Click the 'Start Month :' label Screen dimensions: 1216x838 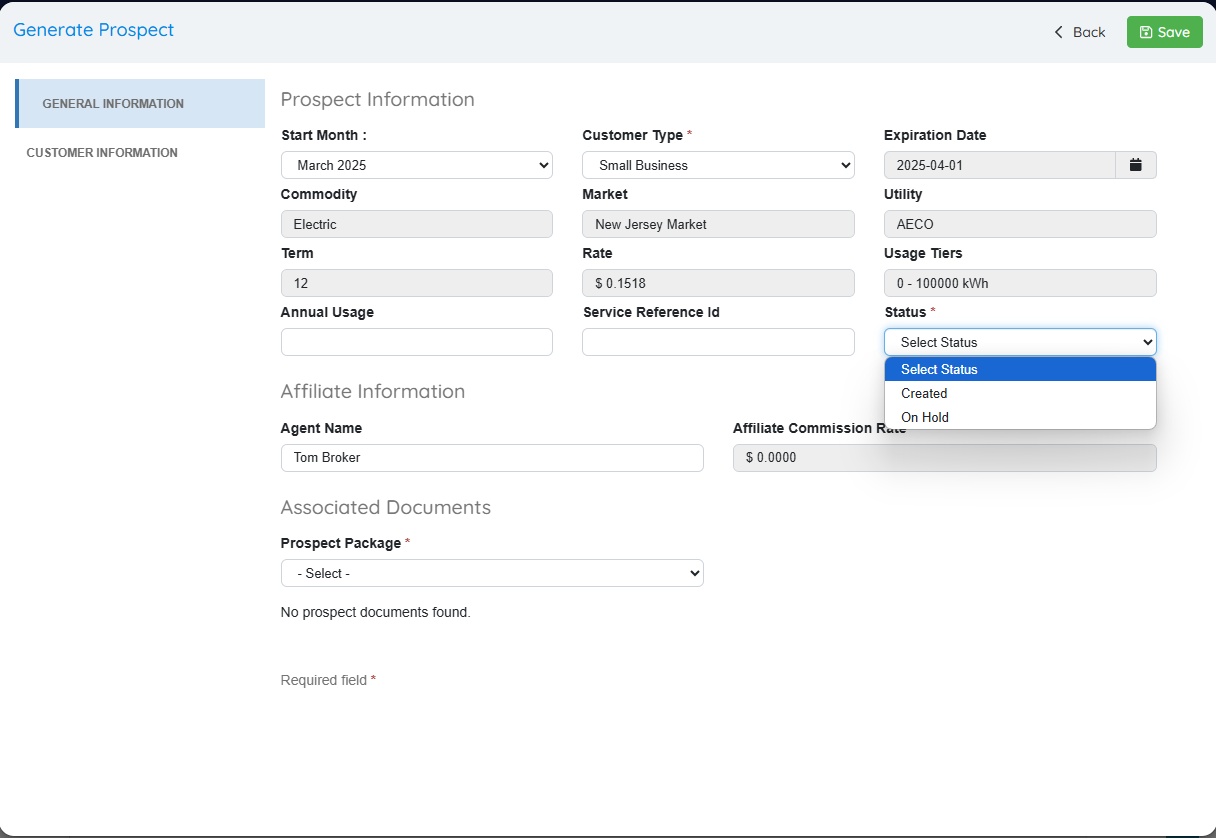tap(324, 135)
